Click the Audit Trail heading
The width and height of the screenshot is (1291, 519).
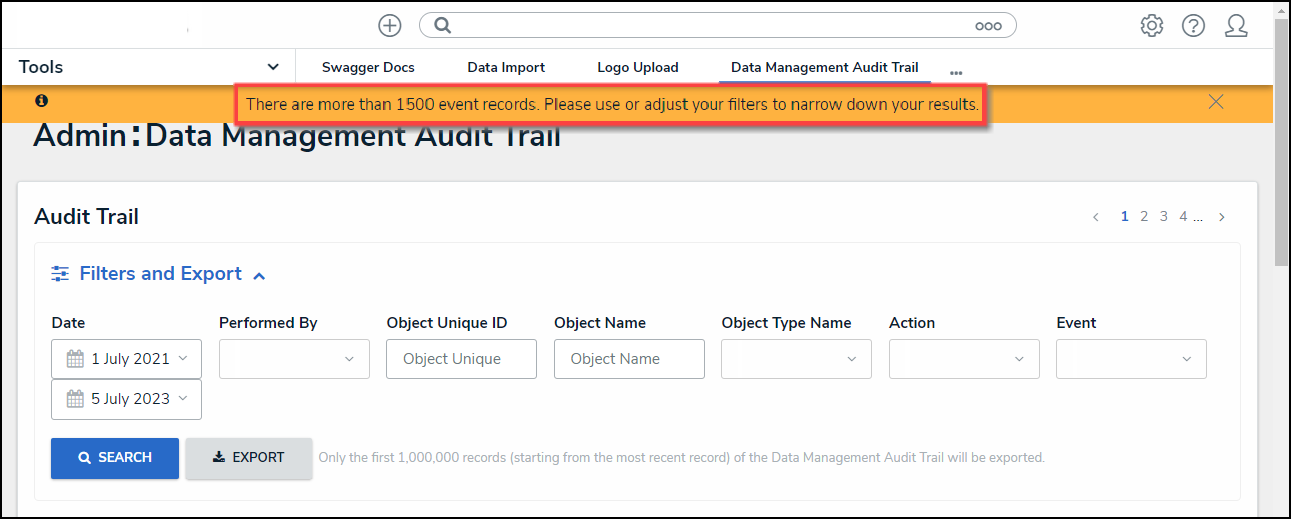click(86, 216)
